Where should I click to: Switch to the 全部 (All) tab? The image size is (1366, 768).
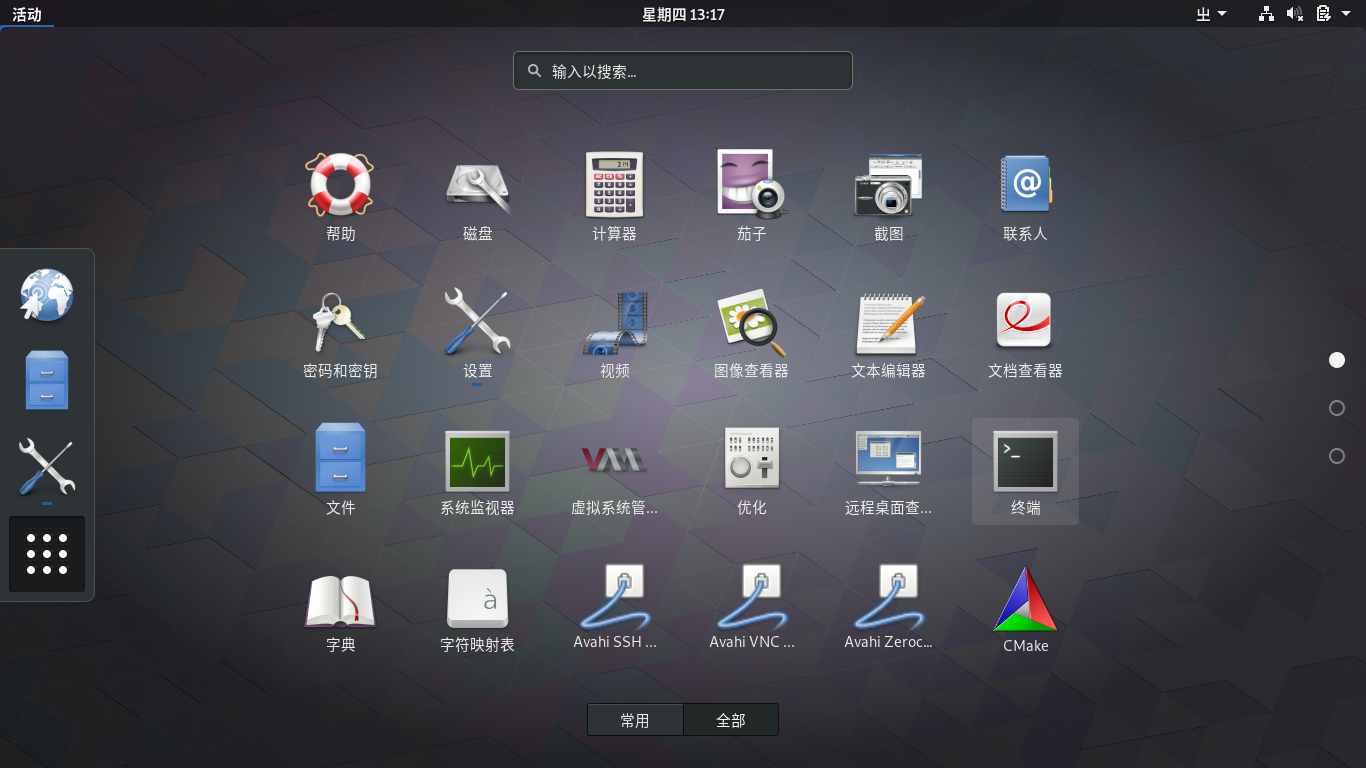(x=731, y=720)
